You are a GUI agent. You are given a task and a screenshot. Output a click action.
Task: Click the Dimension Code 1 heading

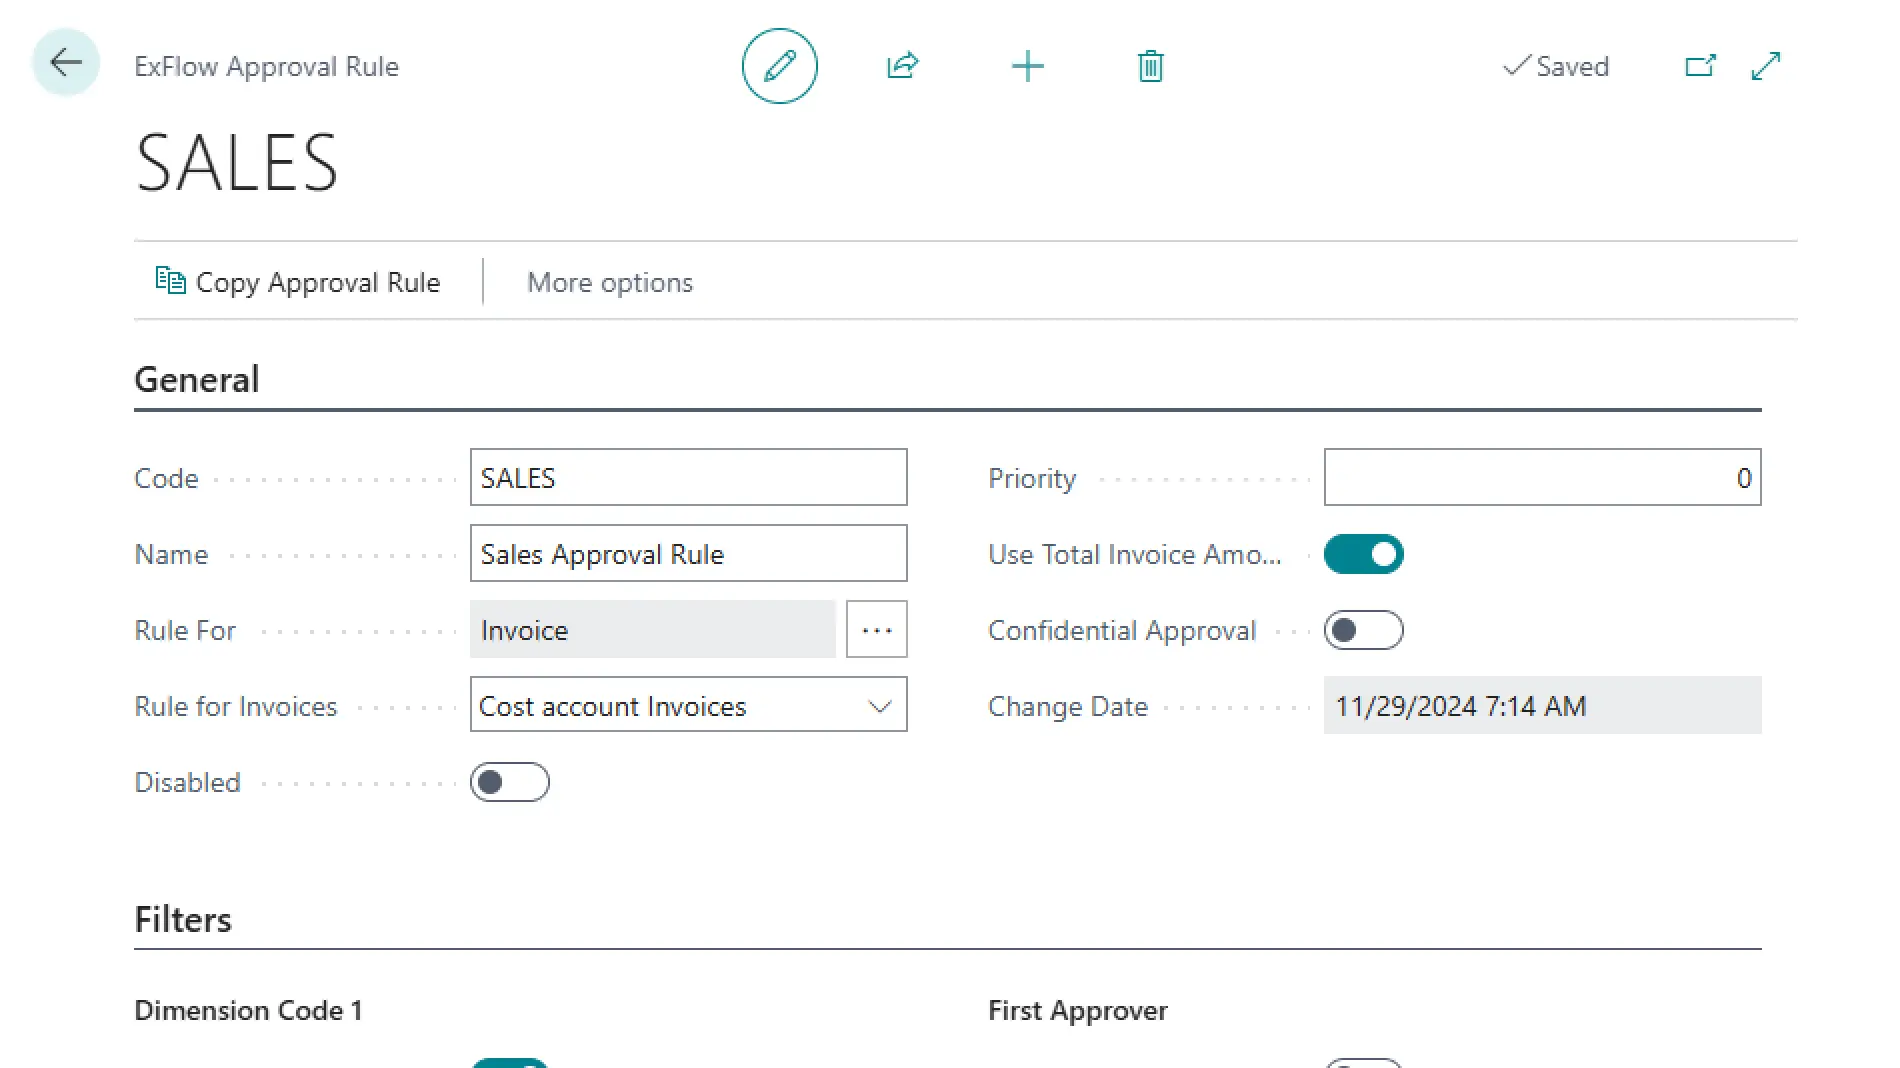click(x=248, y=1011)
